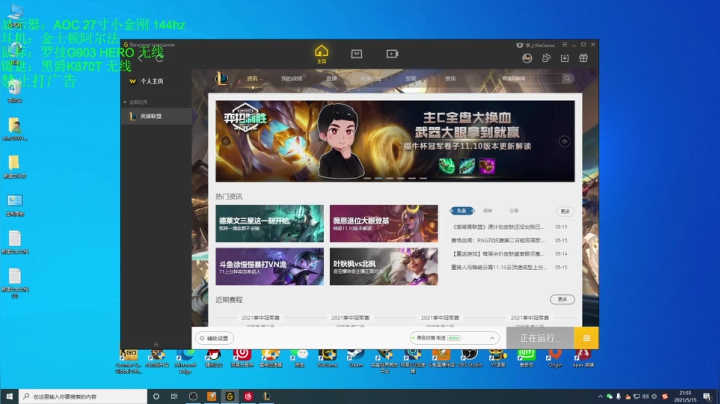Open Task View in the taskbar
Screen dimensions: 720x404
174,396
